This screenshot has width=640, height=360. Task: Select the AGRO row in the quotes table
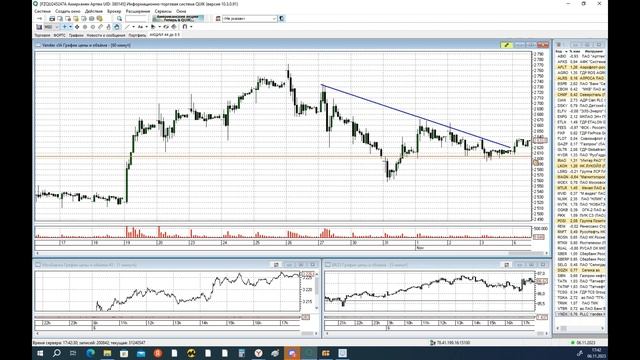(580, 73)
